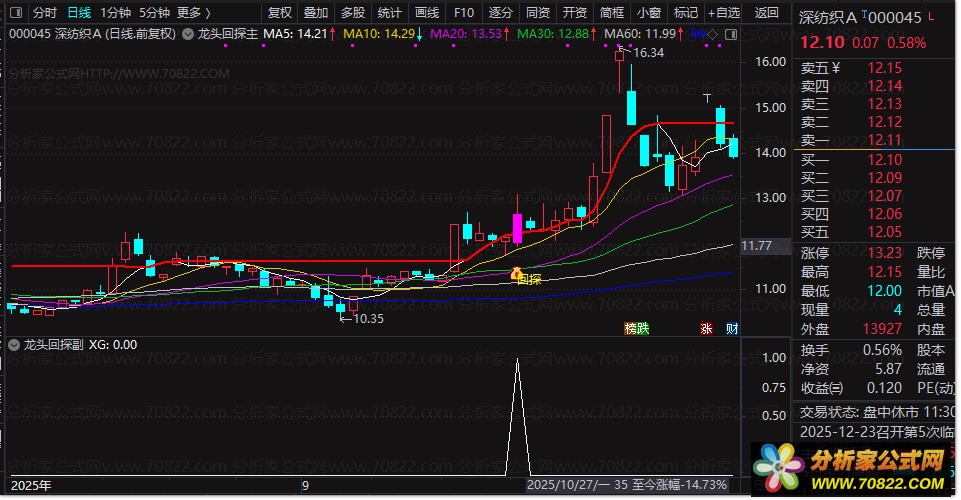Click the 返回 back button

[766, 13]
